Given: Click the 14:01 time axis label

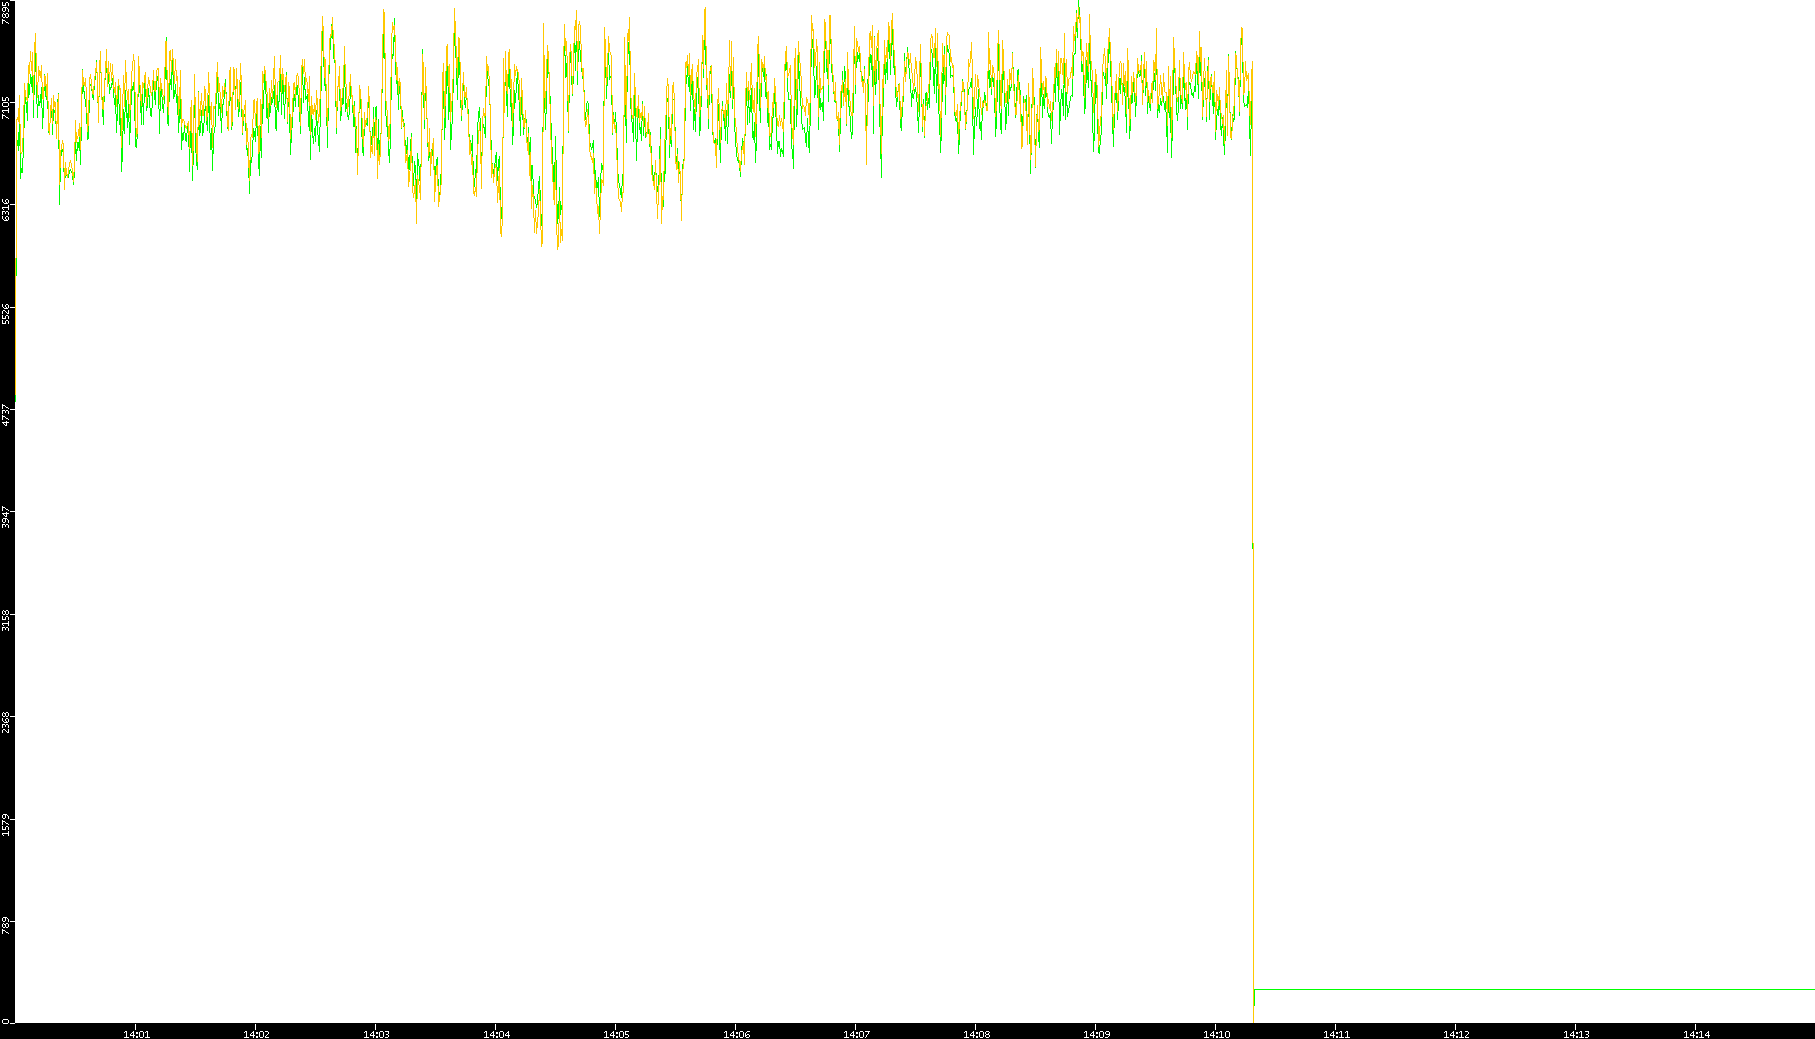Looking at the screenshot, I should (x=136, y=1033).
